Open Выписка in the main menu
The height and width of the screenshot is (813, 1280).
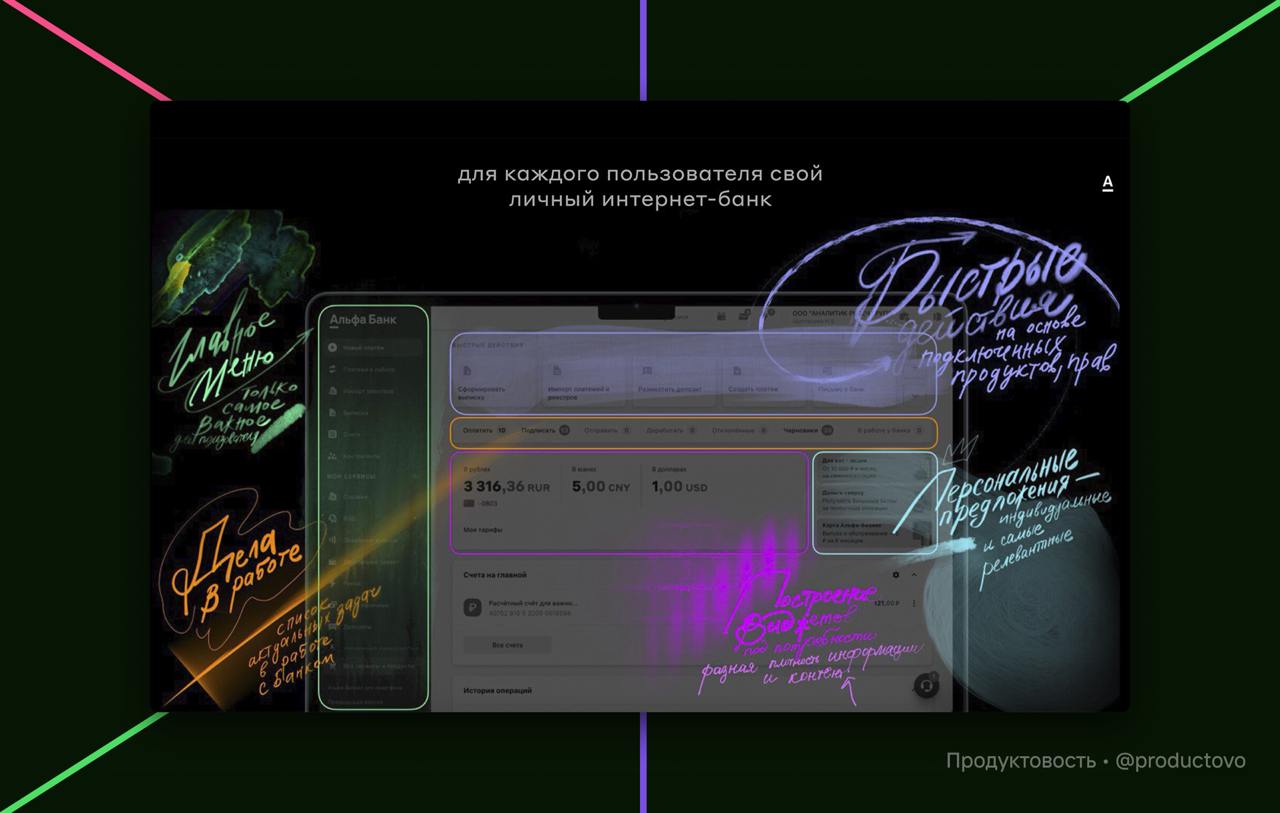[x=356, y=412]
